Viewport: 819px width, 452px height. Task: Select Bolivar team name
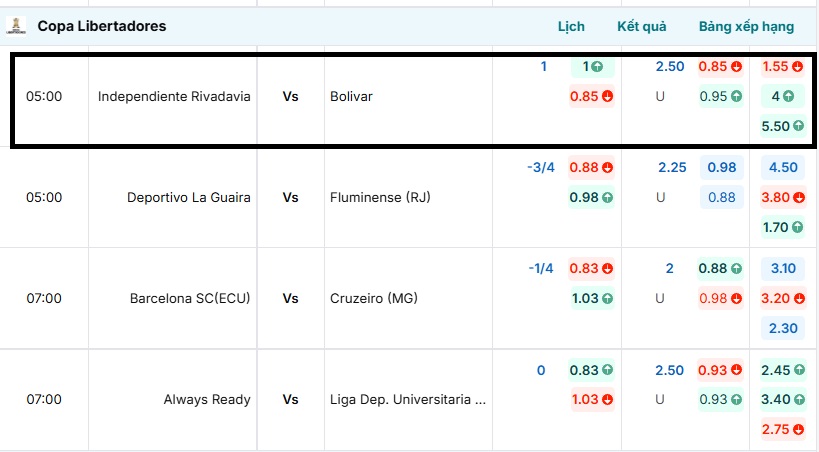(x=351, y=97)
